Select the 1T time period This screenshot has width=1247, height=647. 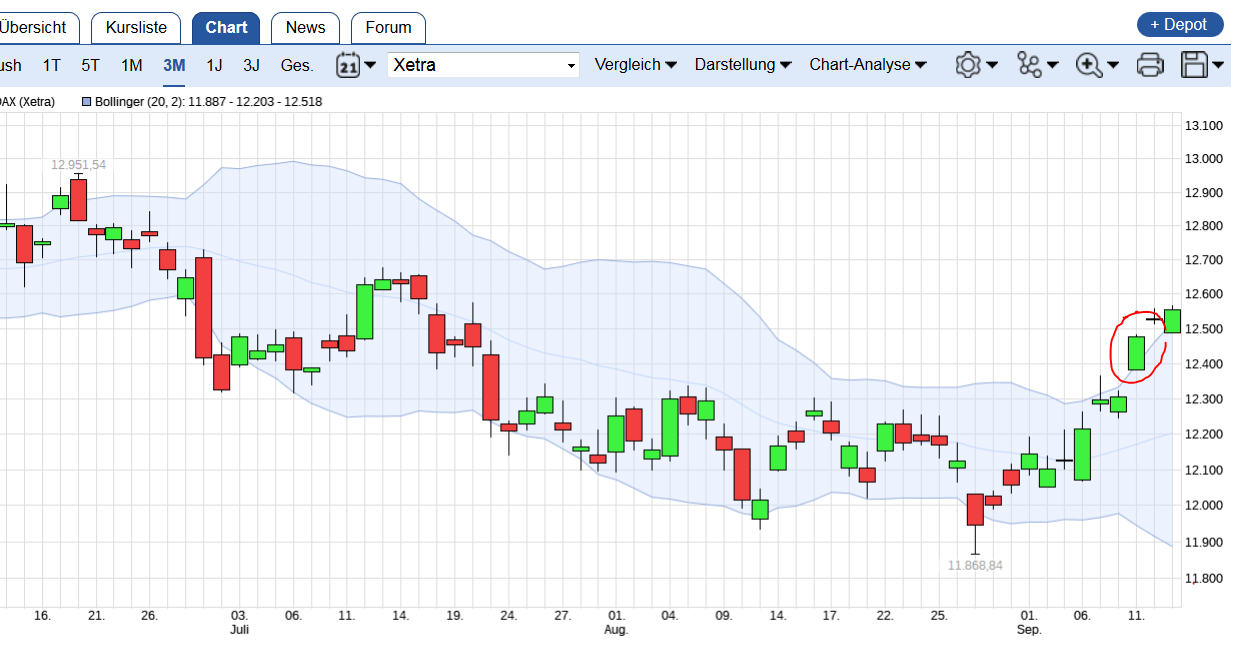[51, 64]
